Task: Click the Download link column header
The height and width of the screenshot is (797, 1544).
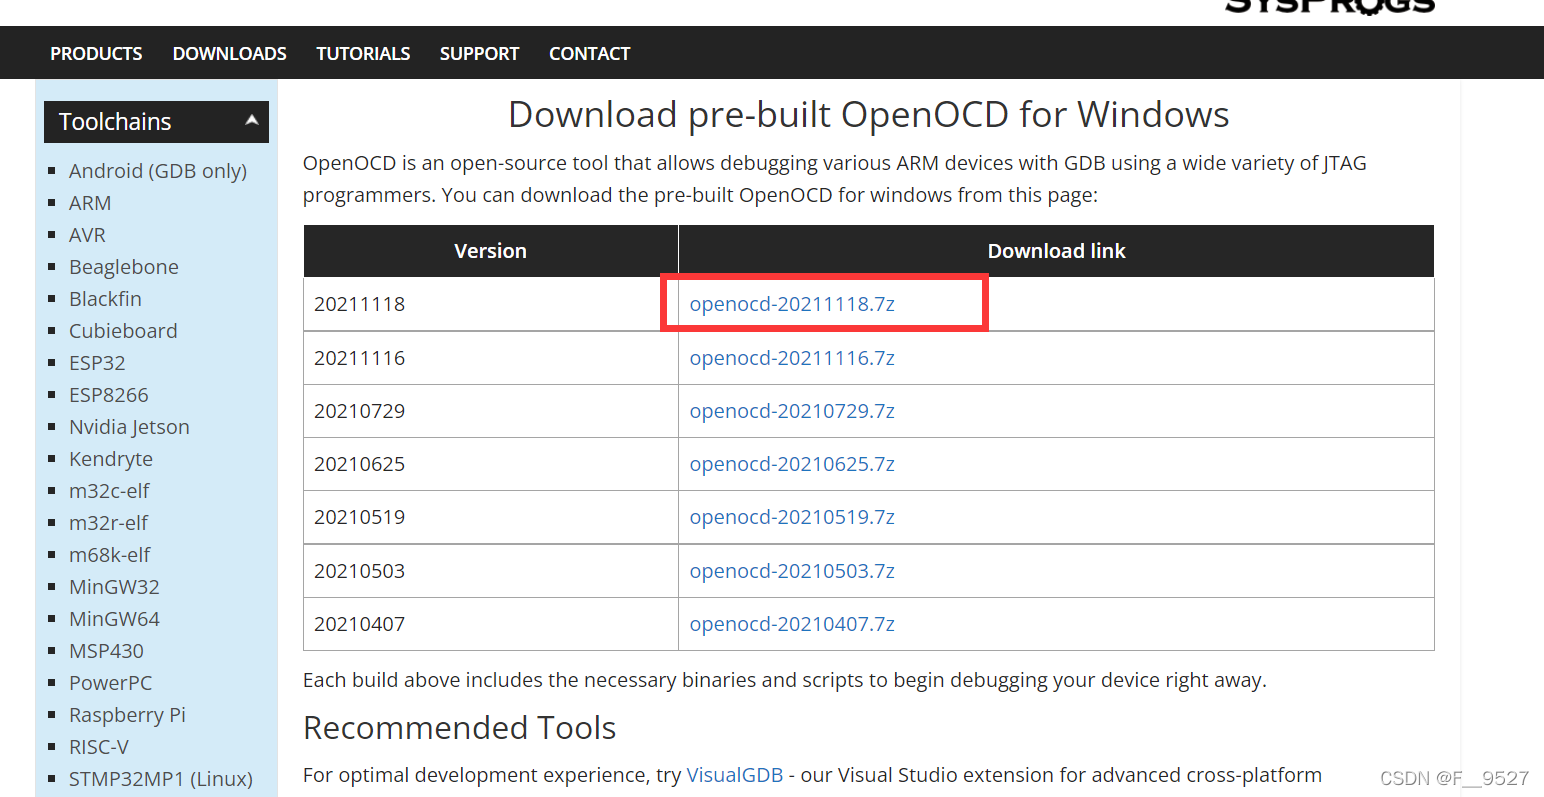Action: pos(1056,251)
